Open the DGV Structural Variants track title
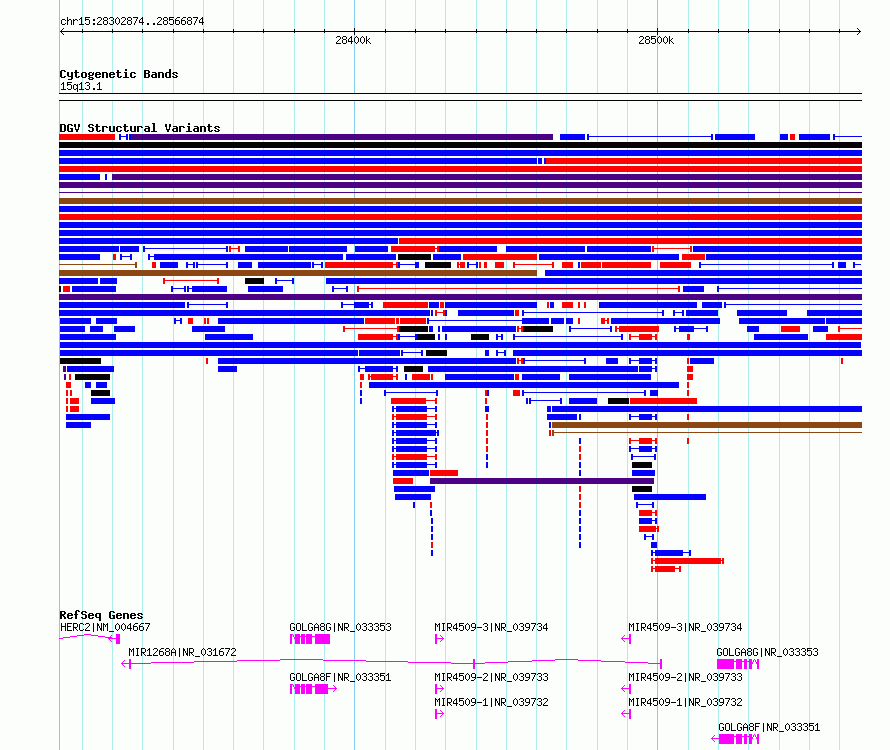The width and height of the screenshot is (890, 750). click(x=140, y=128)
